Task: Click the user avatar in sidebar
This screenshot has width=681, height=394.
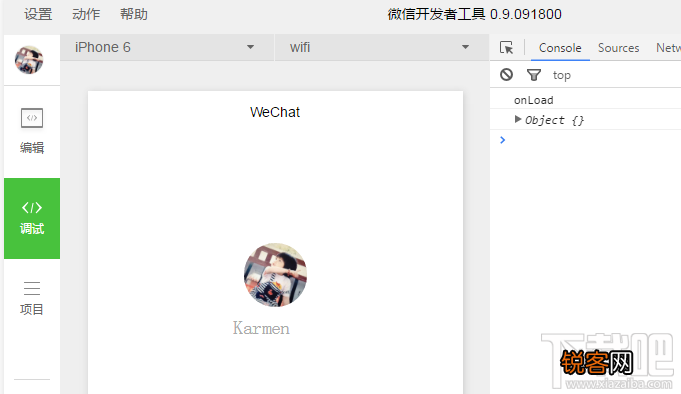Action: click(x=29, y=60)
